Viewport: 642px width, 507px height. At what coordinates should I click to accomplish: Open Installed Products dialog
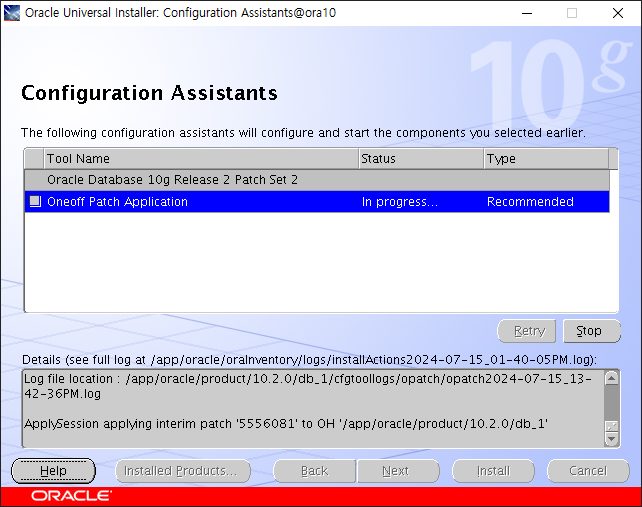183,471
